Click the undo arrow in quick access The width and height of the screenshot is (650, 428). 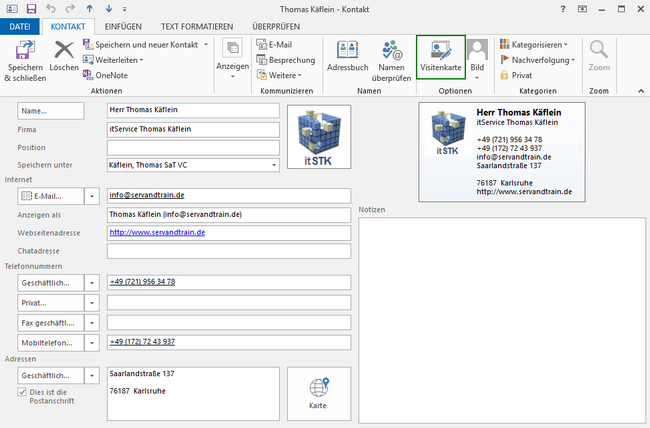click(51, 8)
